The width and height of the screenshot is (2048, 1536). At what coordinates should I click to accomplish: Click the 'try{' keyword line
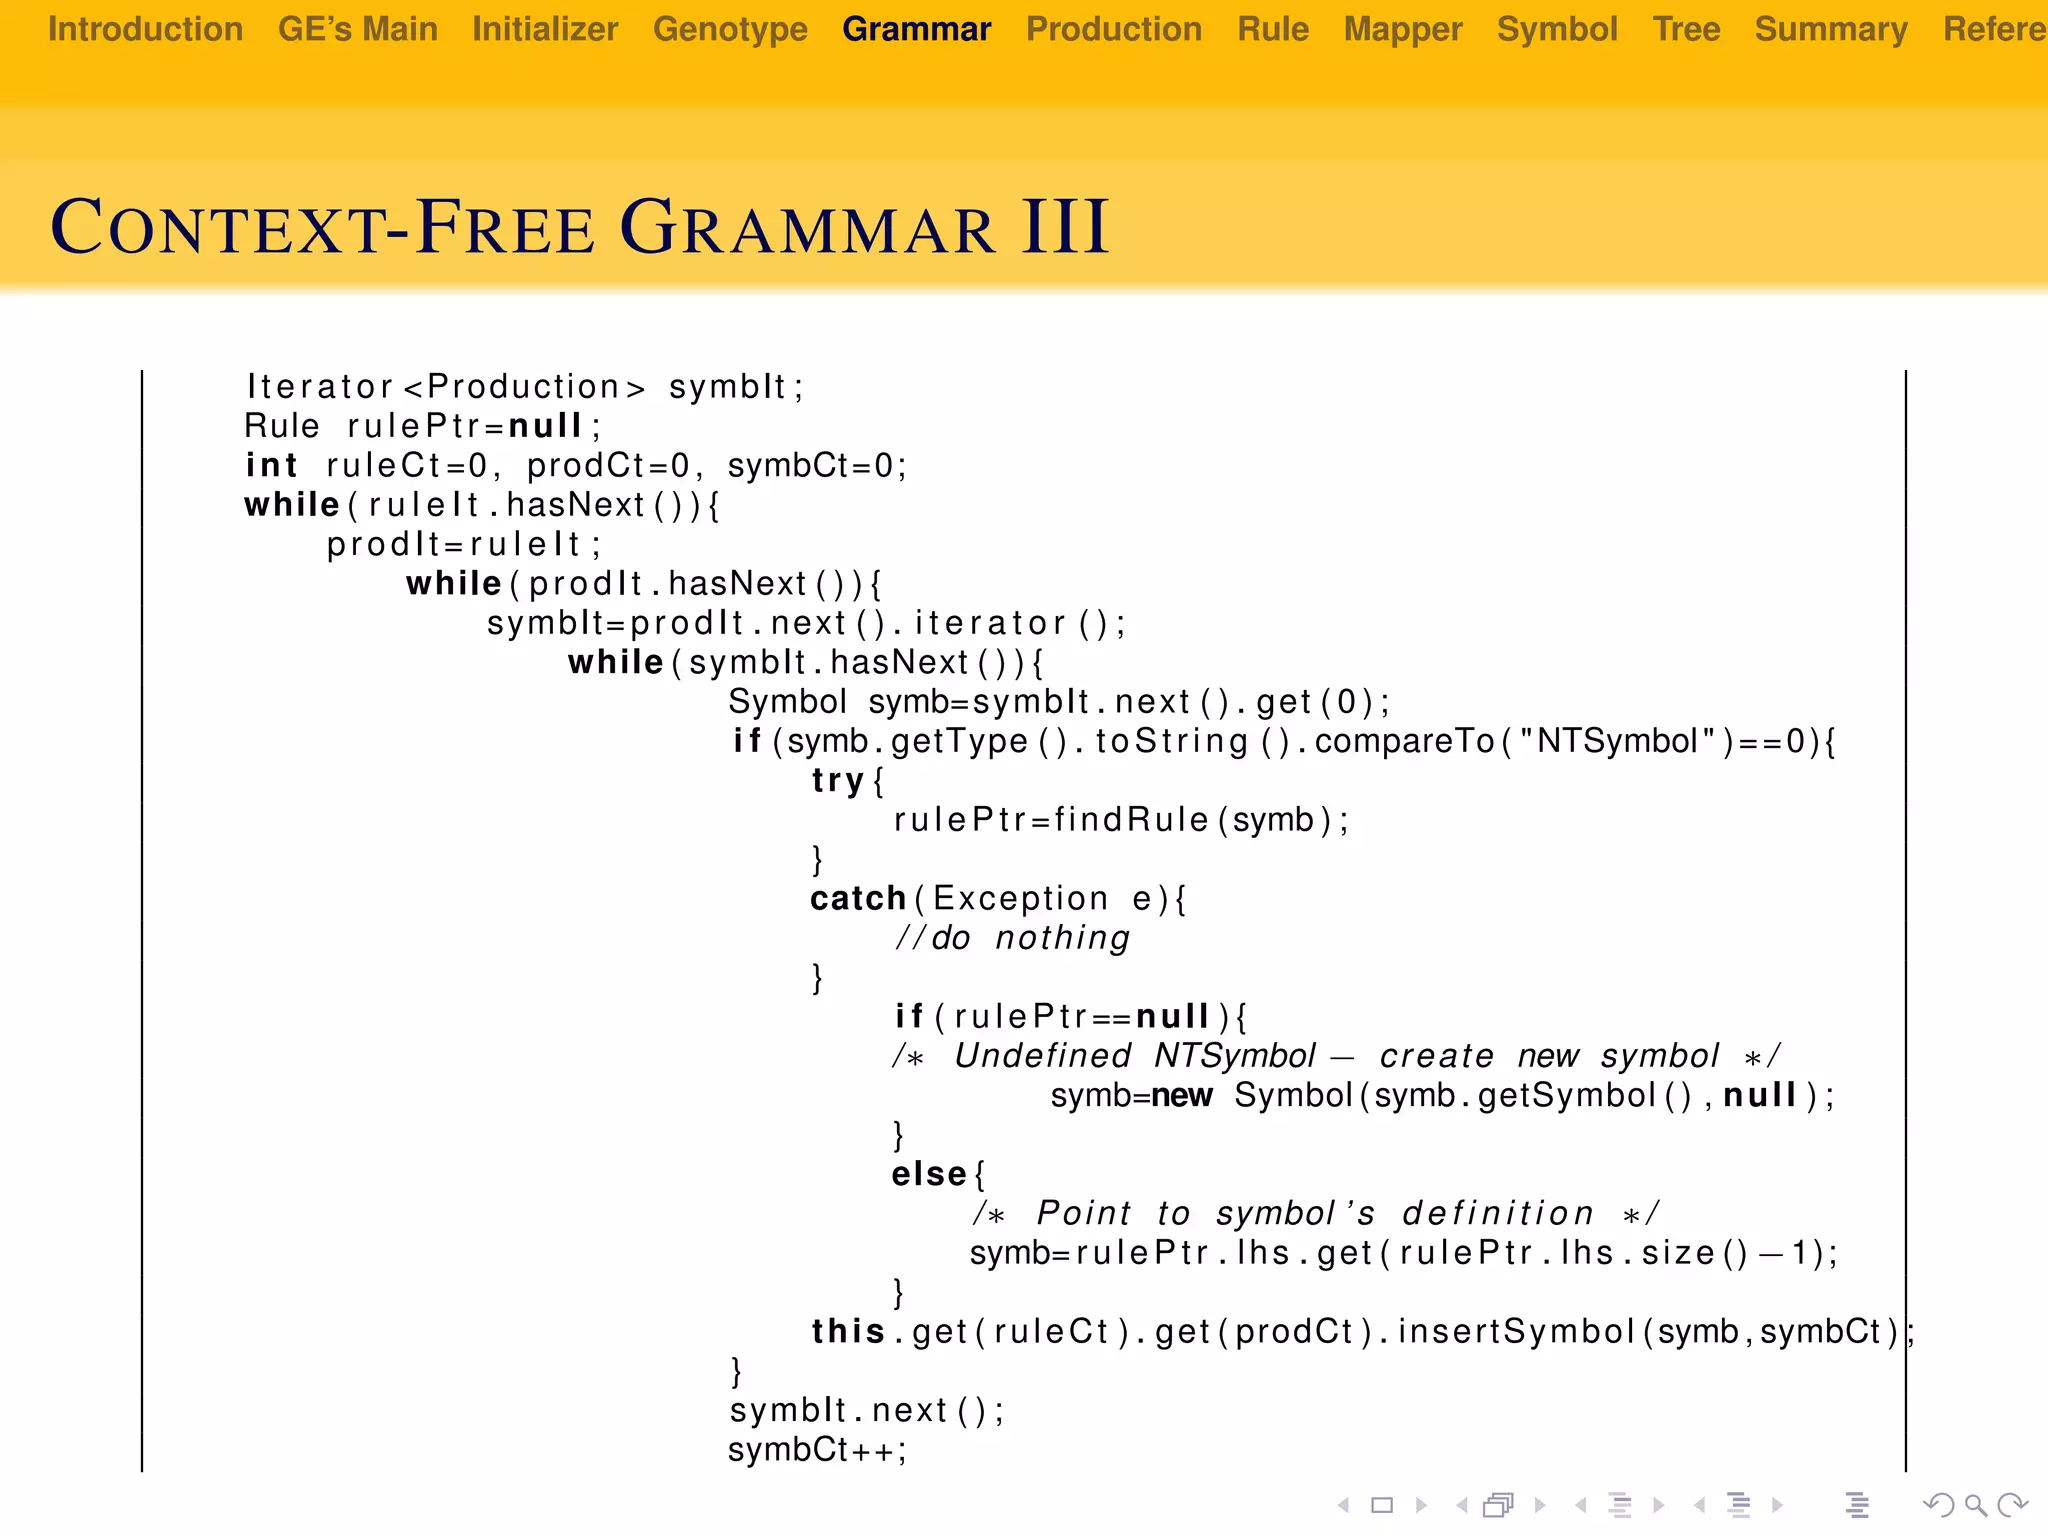(x=848, y=780)
